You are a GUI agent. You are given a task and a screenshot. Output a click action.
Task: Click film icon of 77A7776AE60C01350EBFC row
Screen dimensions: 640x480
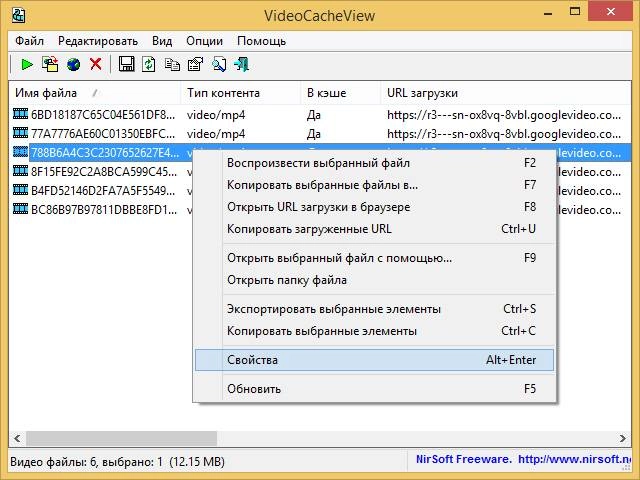(x=20, y=133)
